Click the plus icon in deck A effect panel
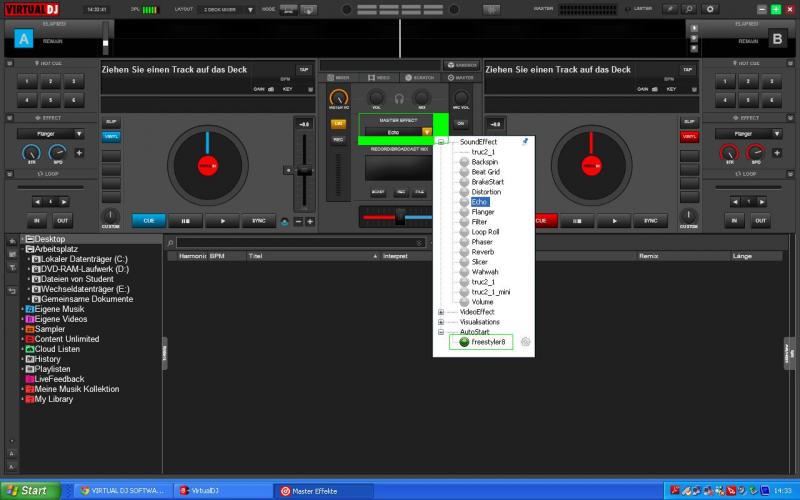 point(79,153)
